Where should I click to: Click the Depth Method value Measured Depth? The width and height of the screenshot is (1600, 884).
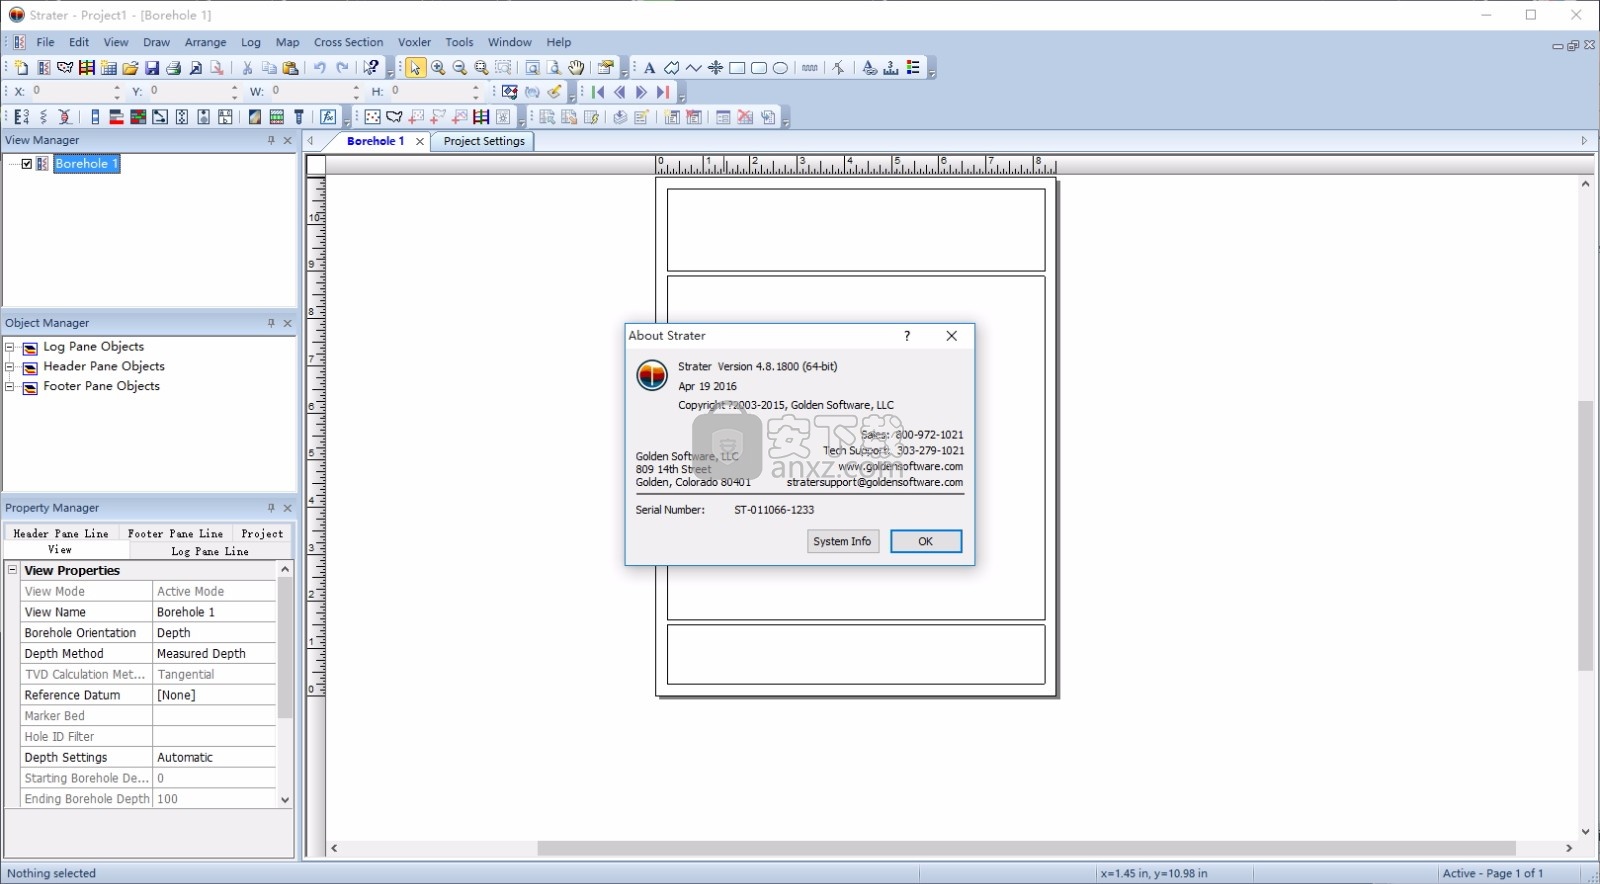[214, 654]
